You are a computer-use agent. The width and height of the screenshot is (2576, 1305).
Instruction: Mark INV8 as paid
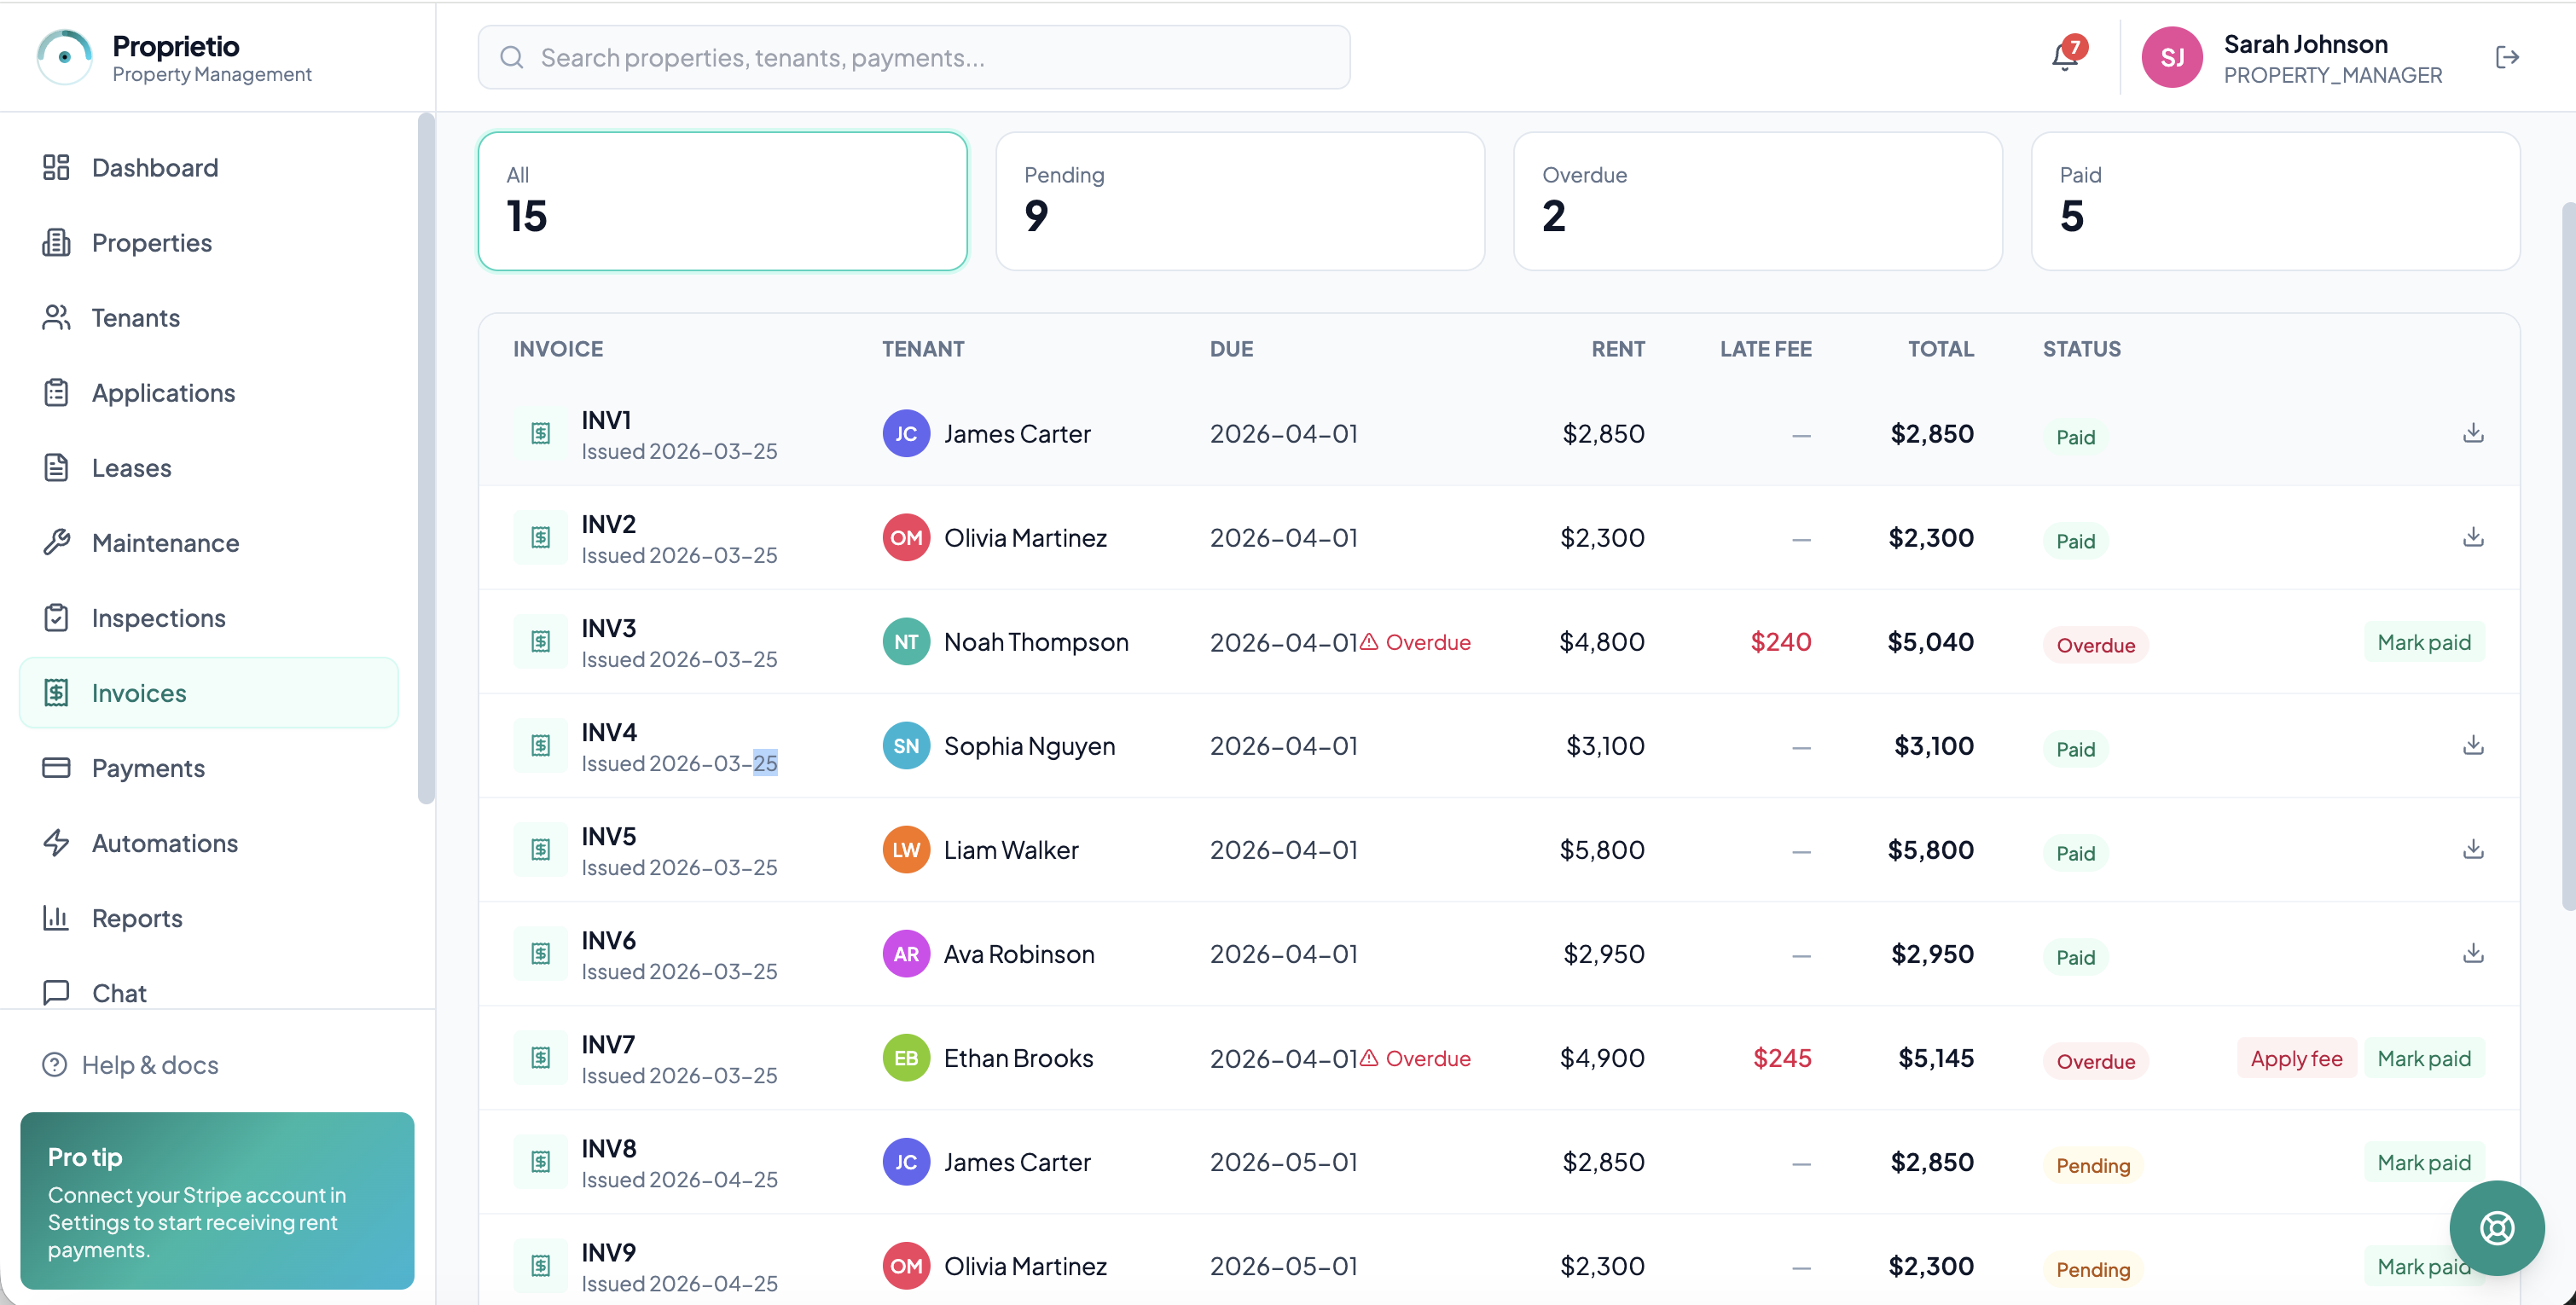[2423, 1161]
